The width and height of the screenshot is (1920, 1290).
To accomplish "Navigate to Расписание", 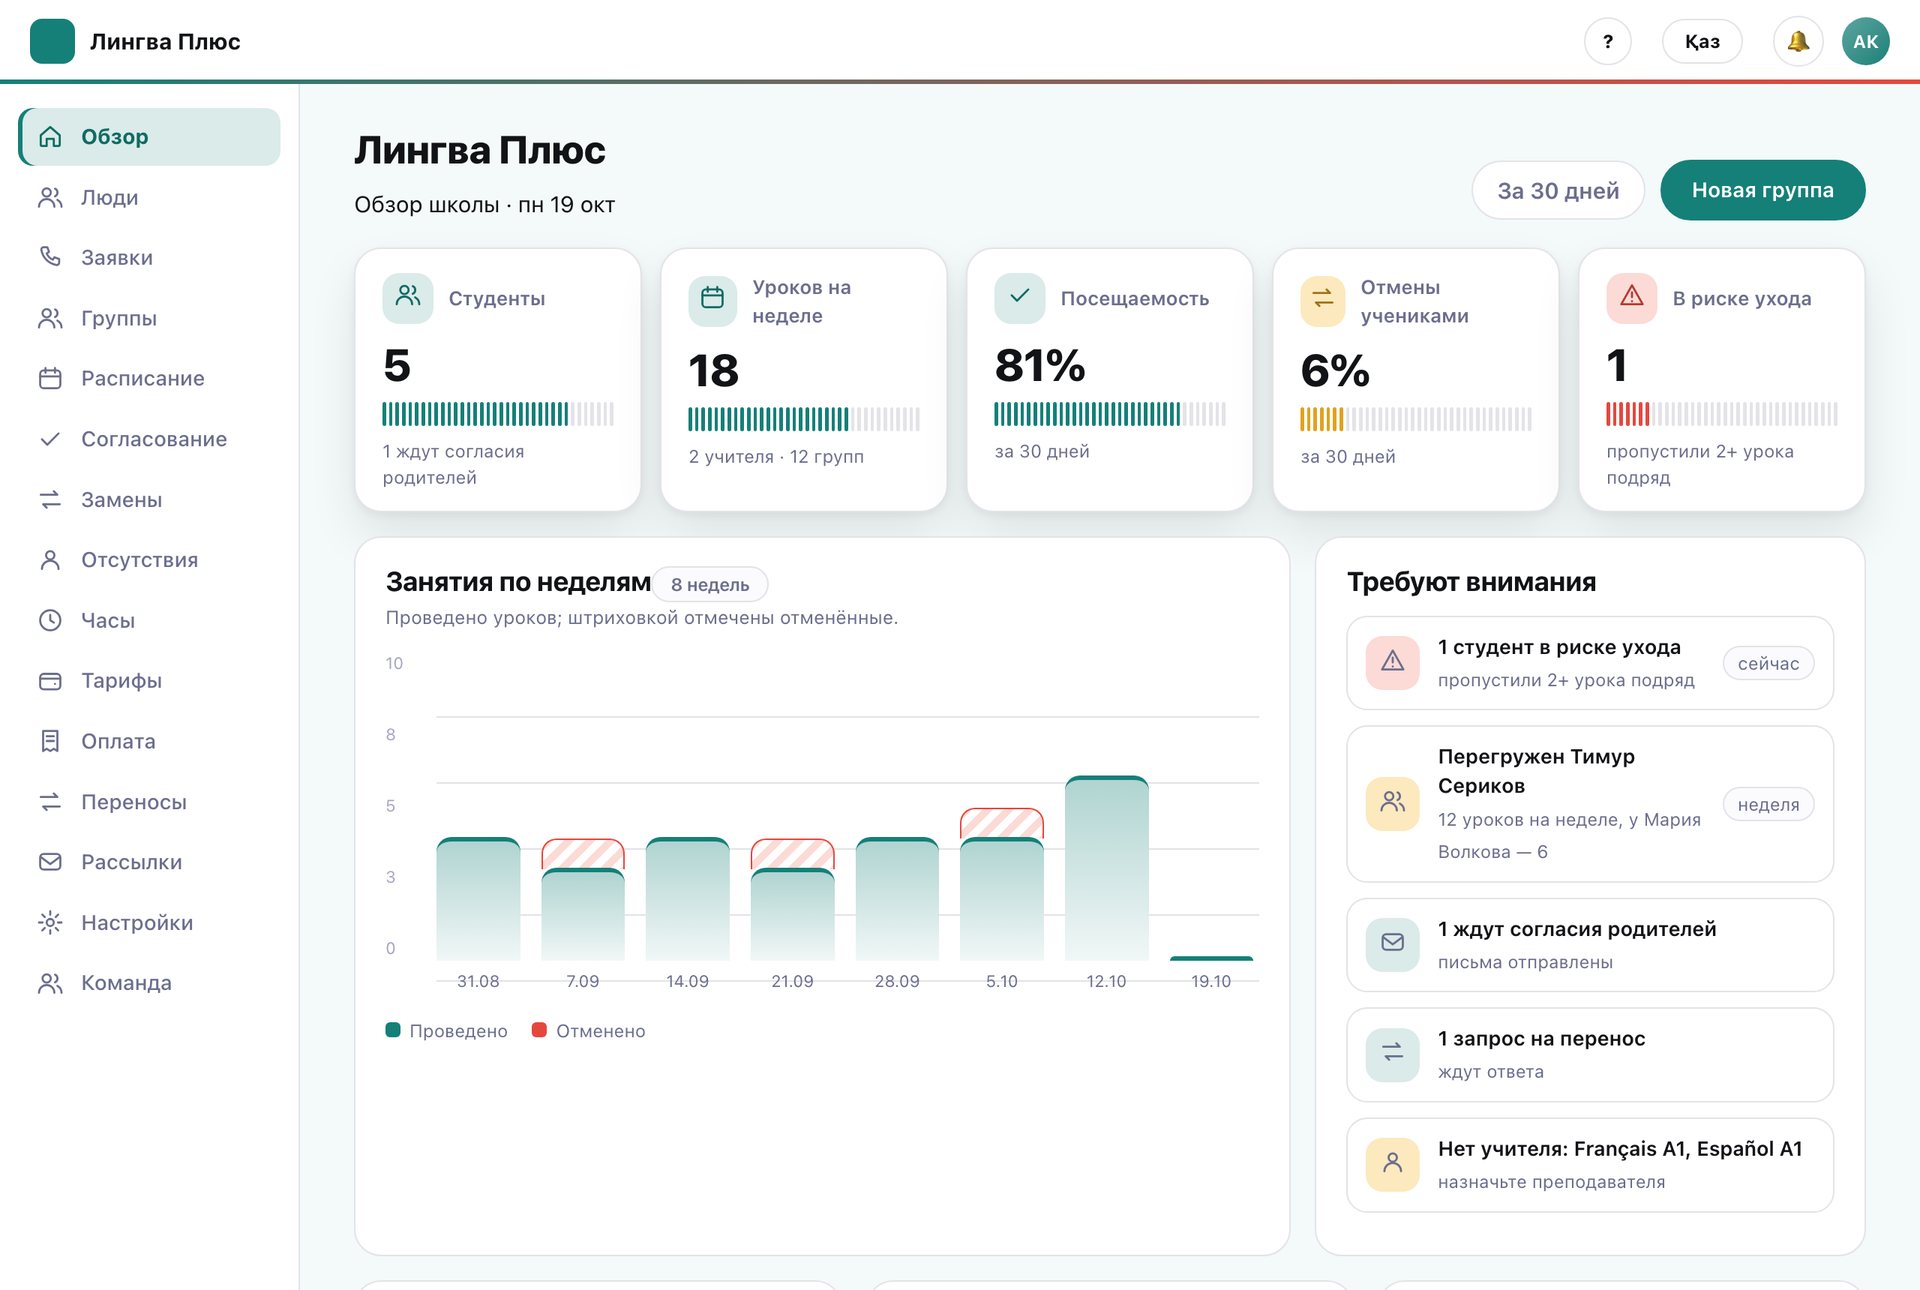I will pyautogui.click(x=149, y=378).
